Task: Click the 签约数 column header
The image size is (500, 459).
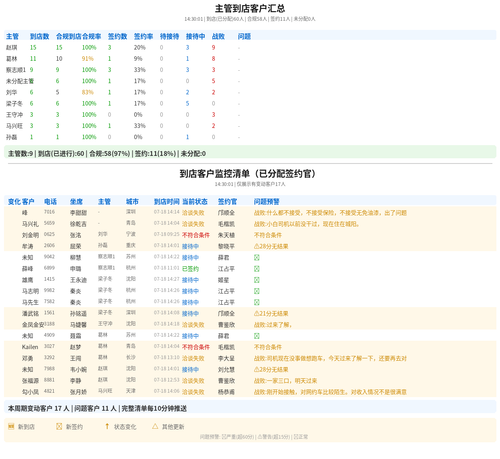Action: click(x=117, y=36)
